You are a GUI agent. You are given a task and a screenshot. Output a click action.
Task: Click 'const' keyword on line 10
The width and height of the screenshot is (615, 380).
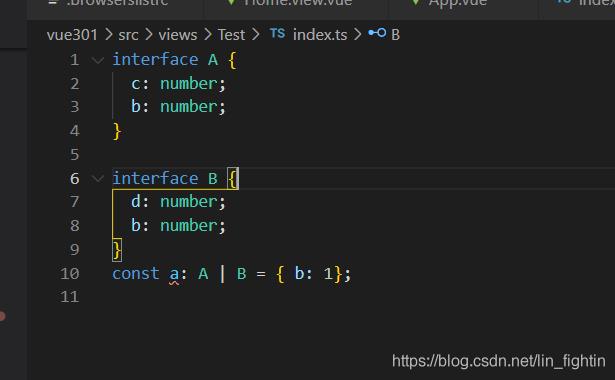[136, 274]
